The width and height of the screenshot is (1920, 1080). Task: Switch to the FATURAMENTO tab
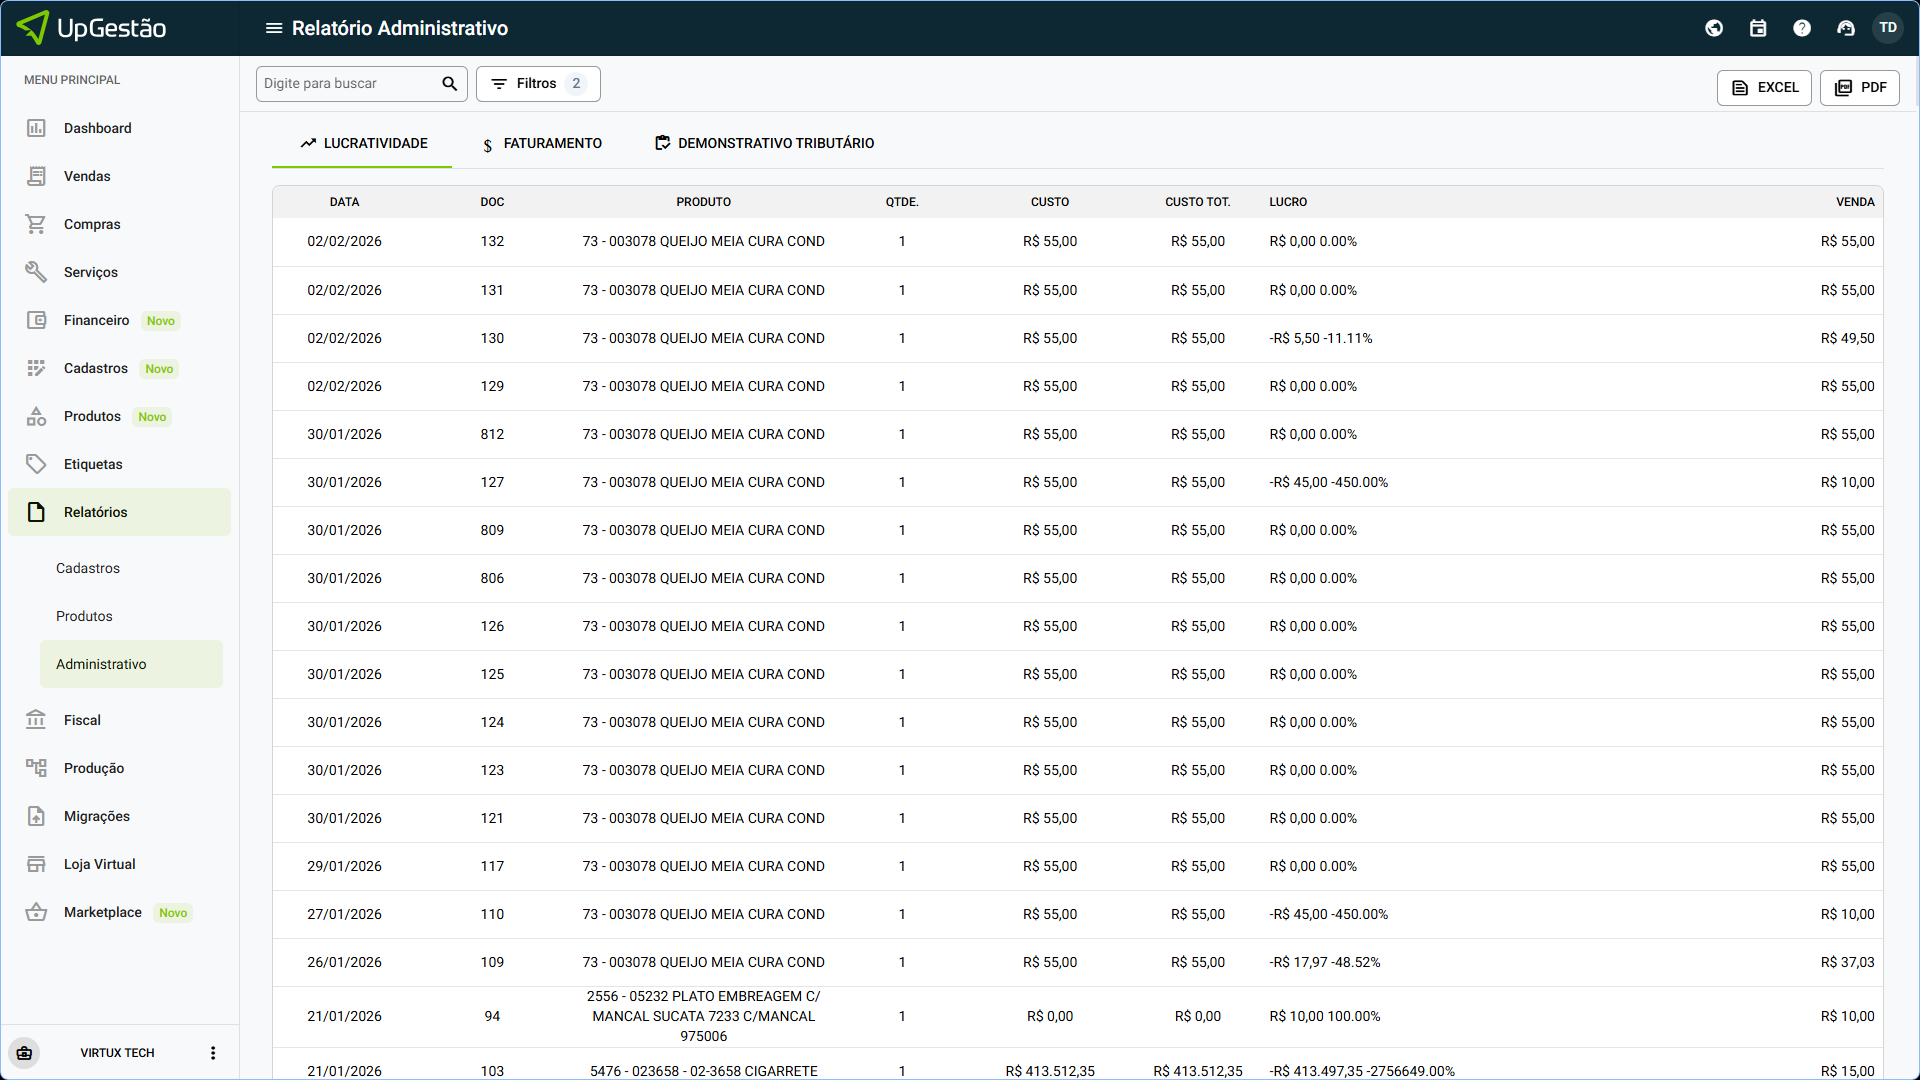coord(542,144)
